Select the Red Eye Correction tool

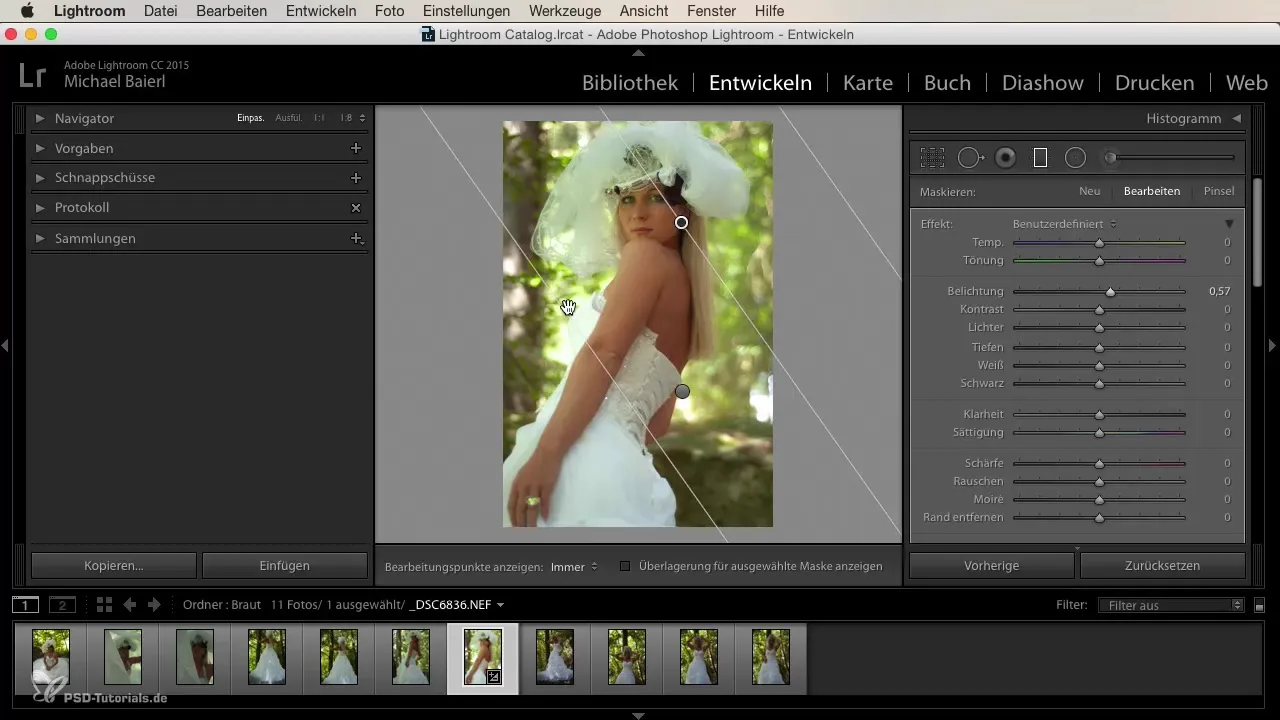(1006, 157)
